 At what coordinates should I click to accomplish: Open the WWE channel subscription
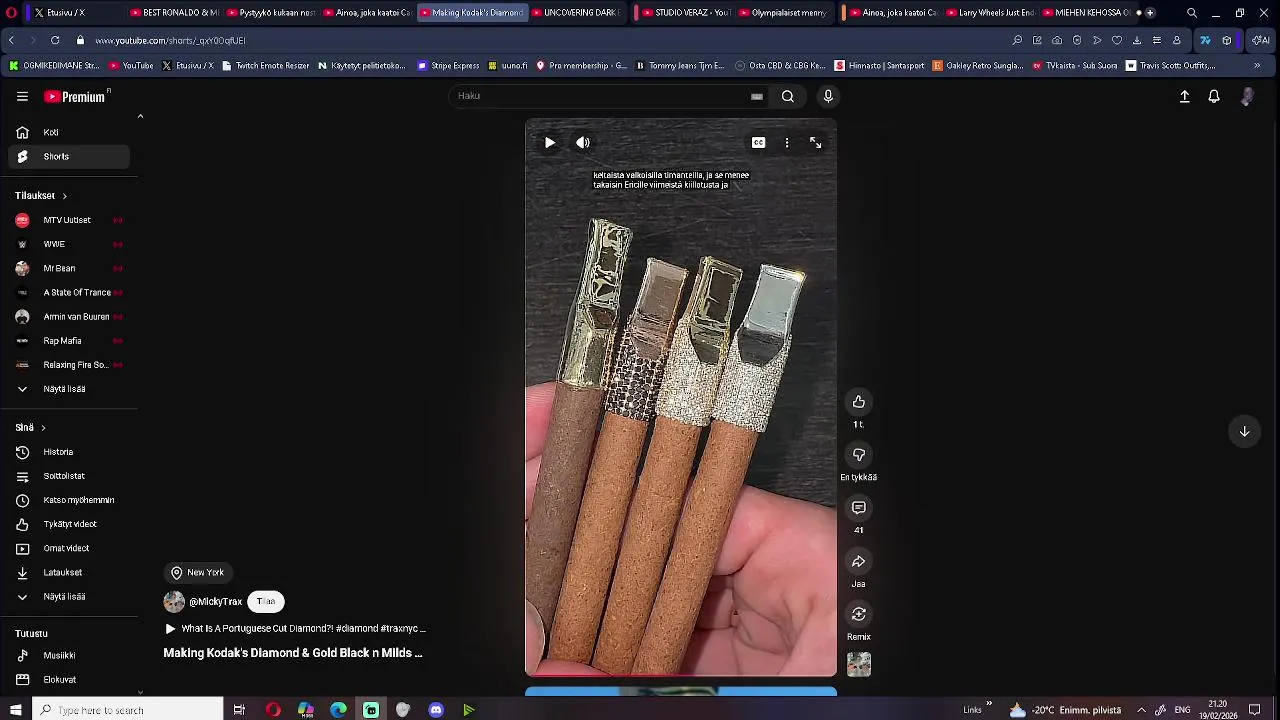(69, 244)
